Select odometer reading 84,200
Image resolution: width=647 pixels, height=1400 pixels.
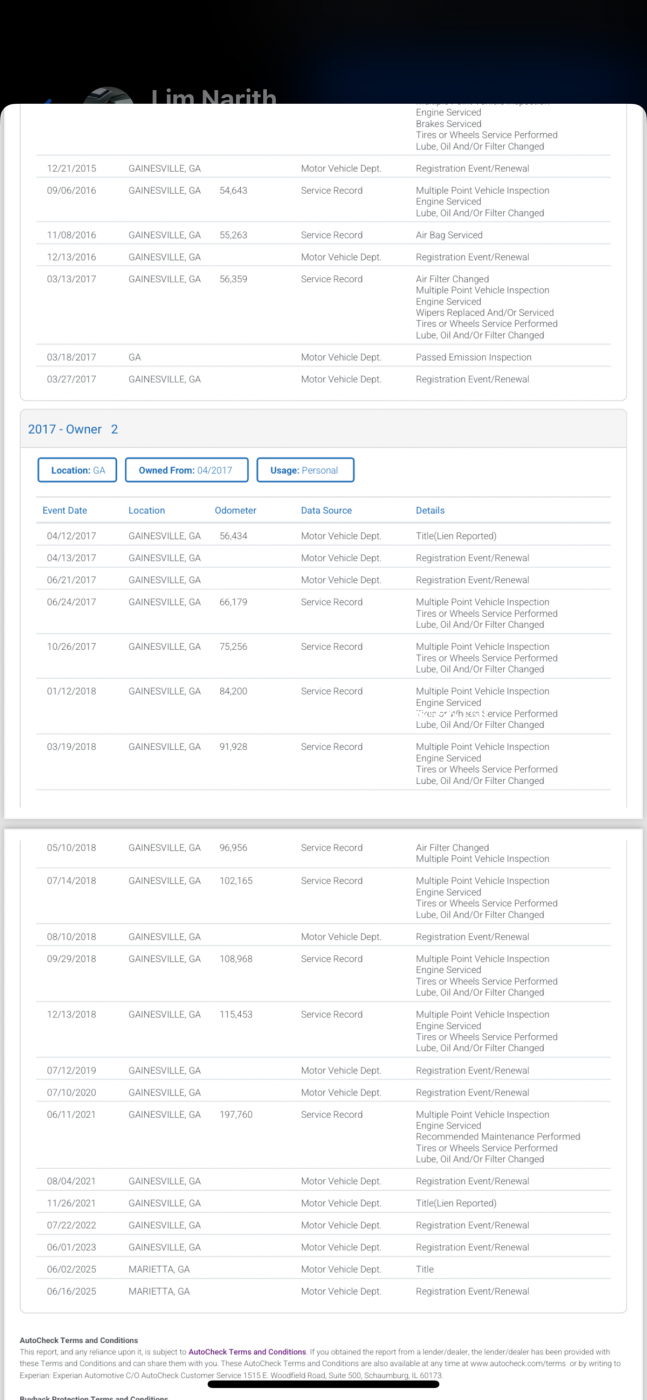(233, 691)
